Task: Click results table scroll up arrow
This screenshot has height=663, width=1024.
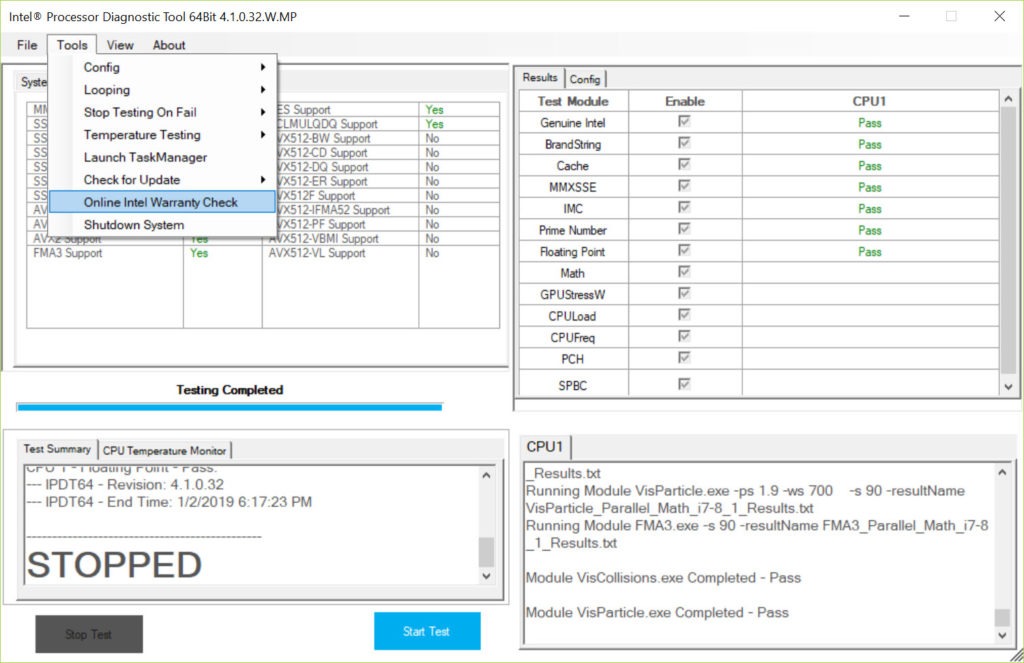Action: [1008, 99]
